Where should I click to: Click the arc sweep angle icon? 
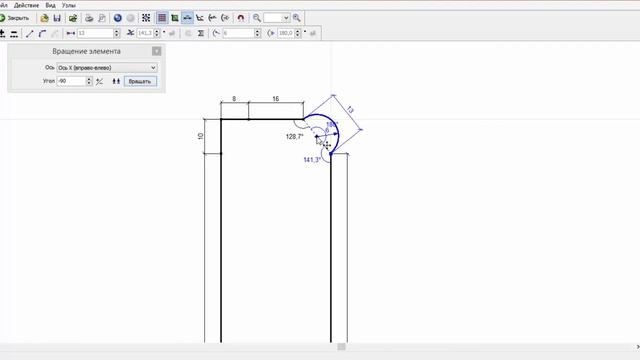[x=271, y=33]
